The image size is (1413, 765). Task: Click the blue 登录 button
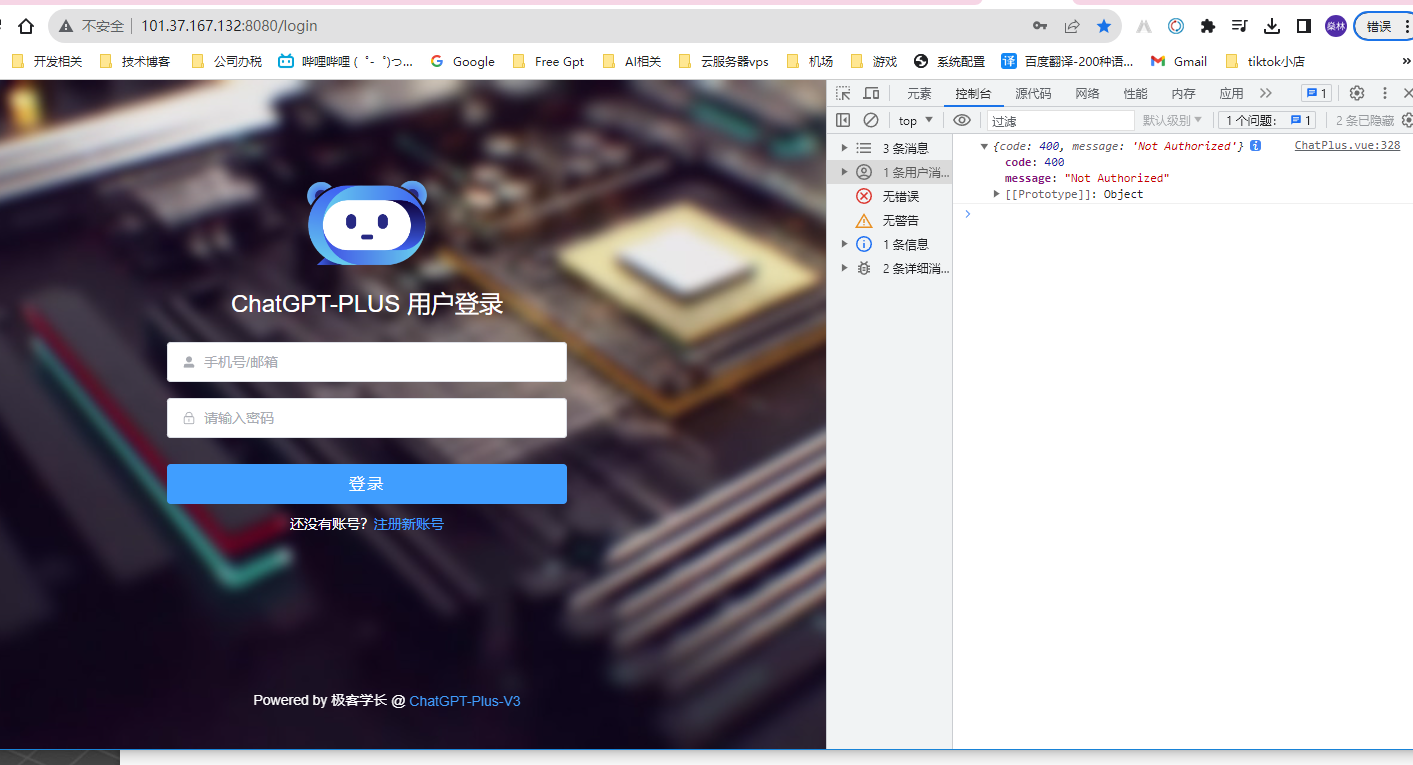[367, 484]
